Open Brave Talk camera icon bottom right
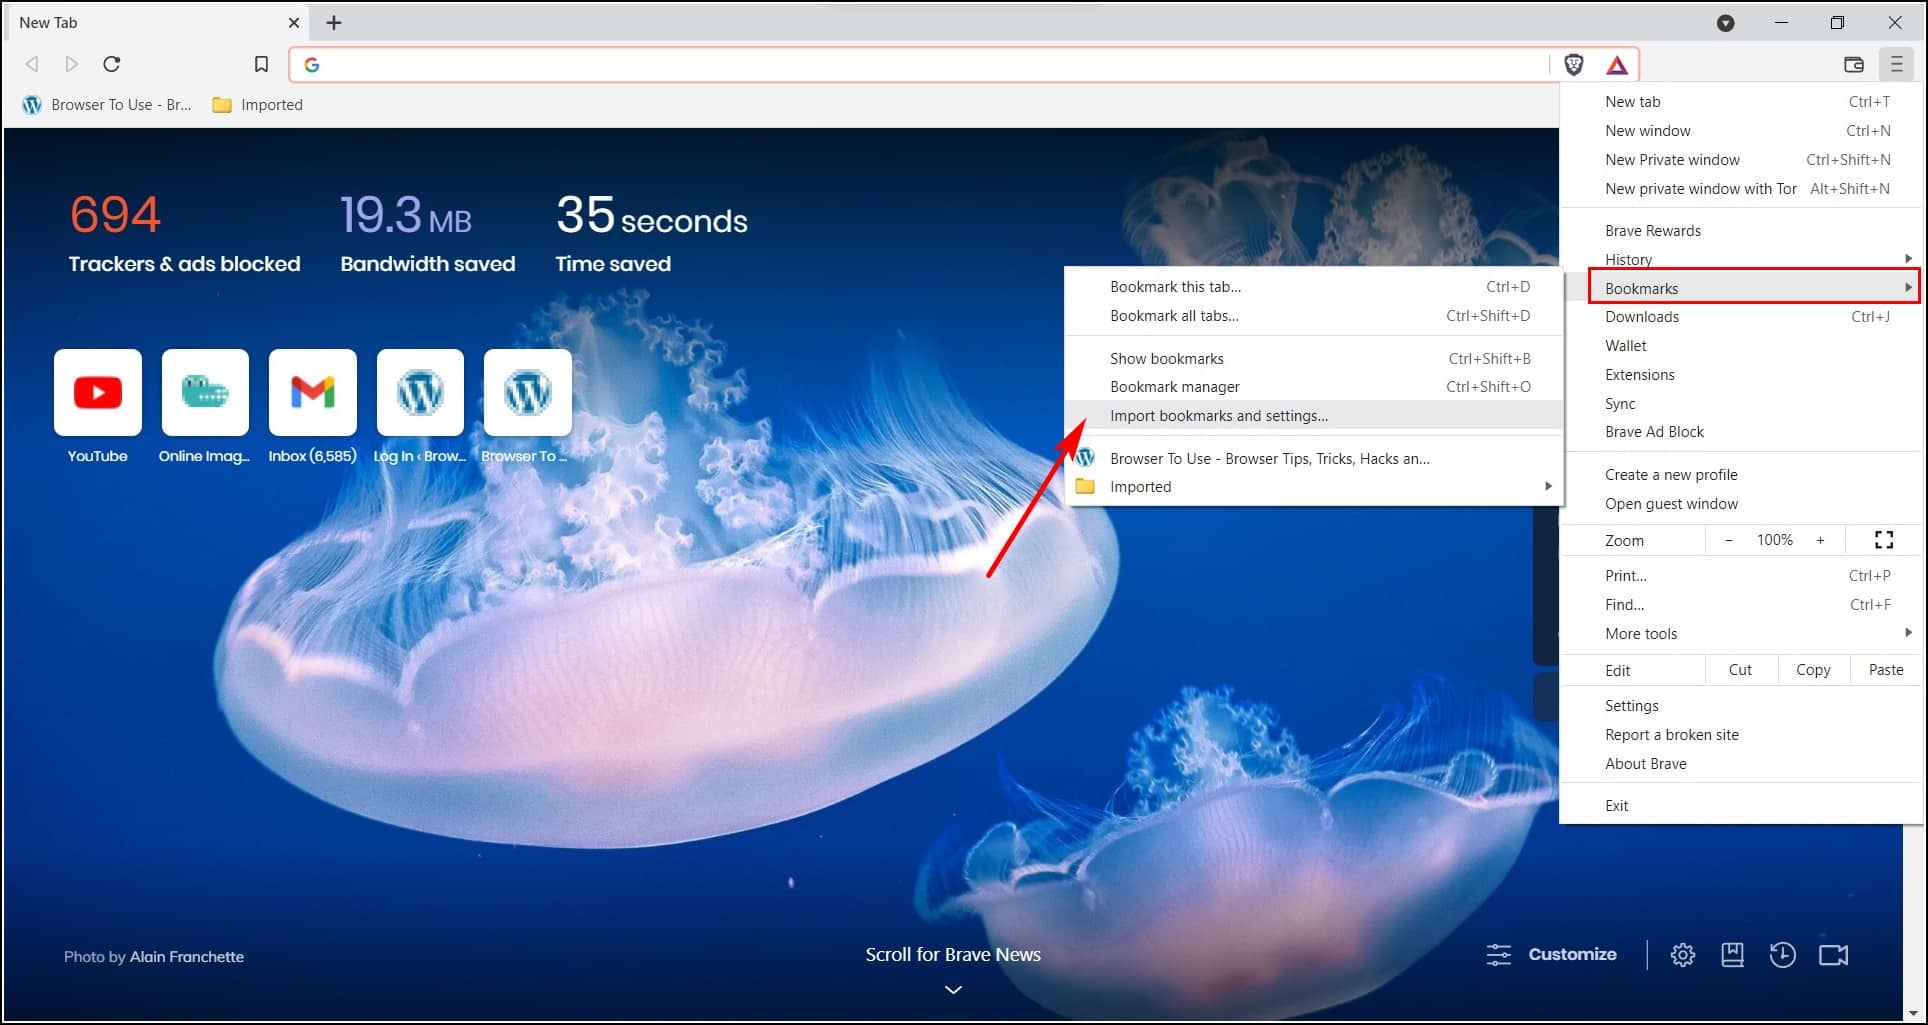 tap(1834, 955)
